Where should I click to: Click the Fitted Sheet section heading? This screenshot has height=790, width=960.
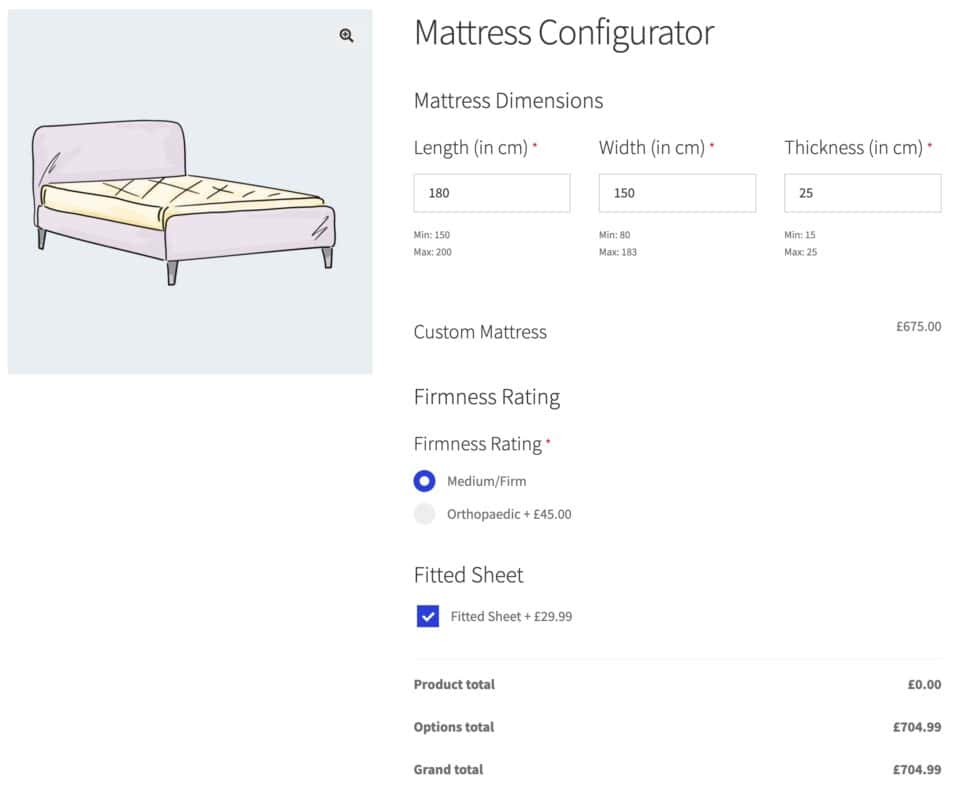[x=468, y=575]
